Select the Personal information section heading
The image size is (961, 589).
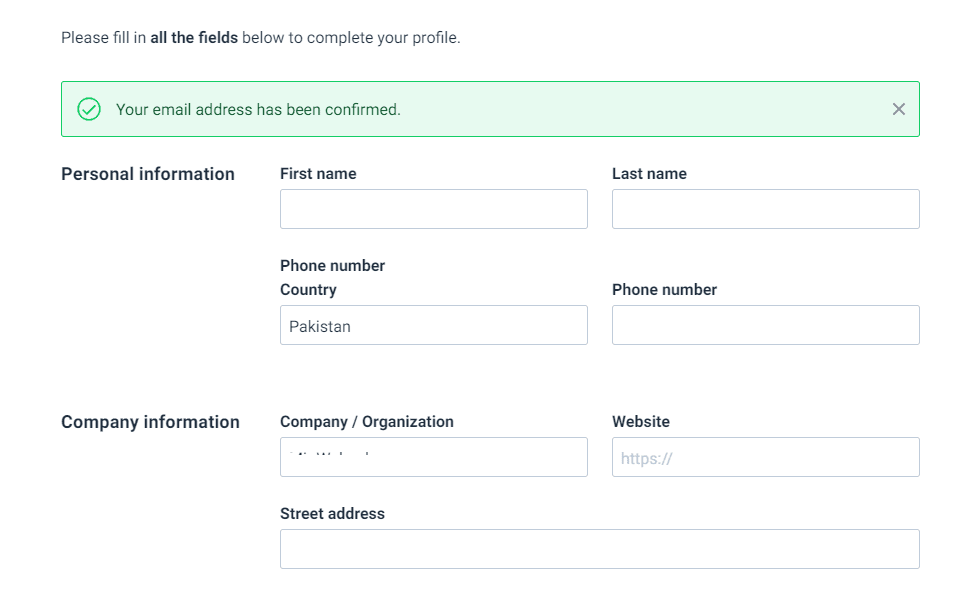coord(148,174)
